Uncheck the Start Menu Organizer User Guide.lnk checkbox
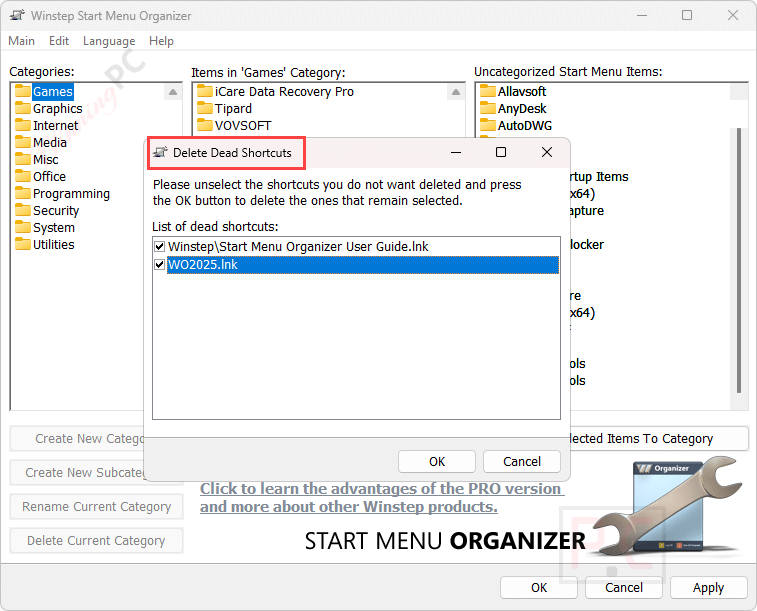The image size is (757, 611). (159, 247)
